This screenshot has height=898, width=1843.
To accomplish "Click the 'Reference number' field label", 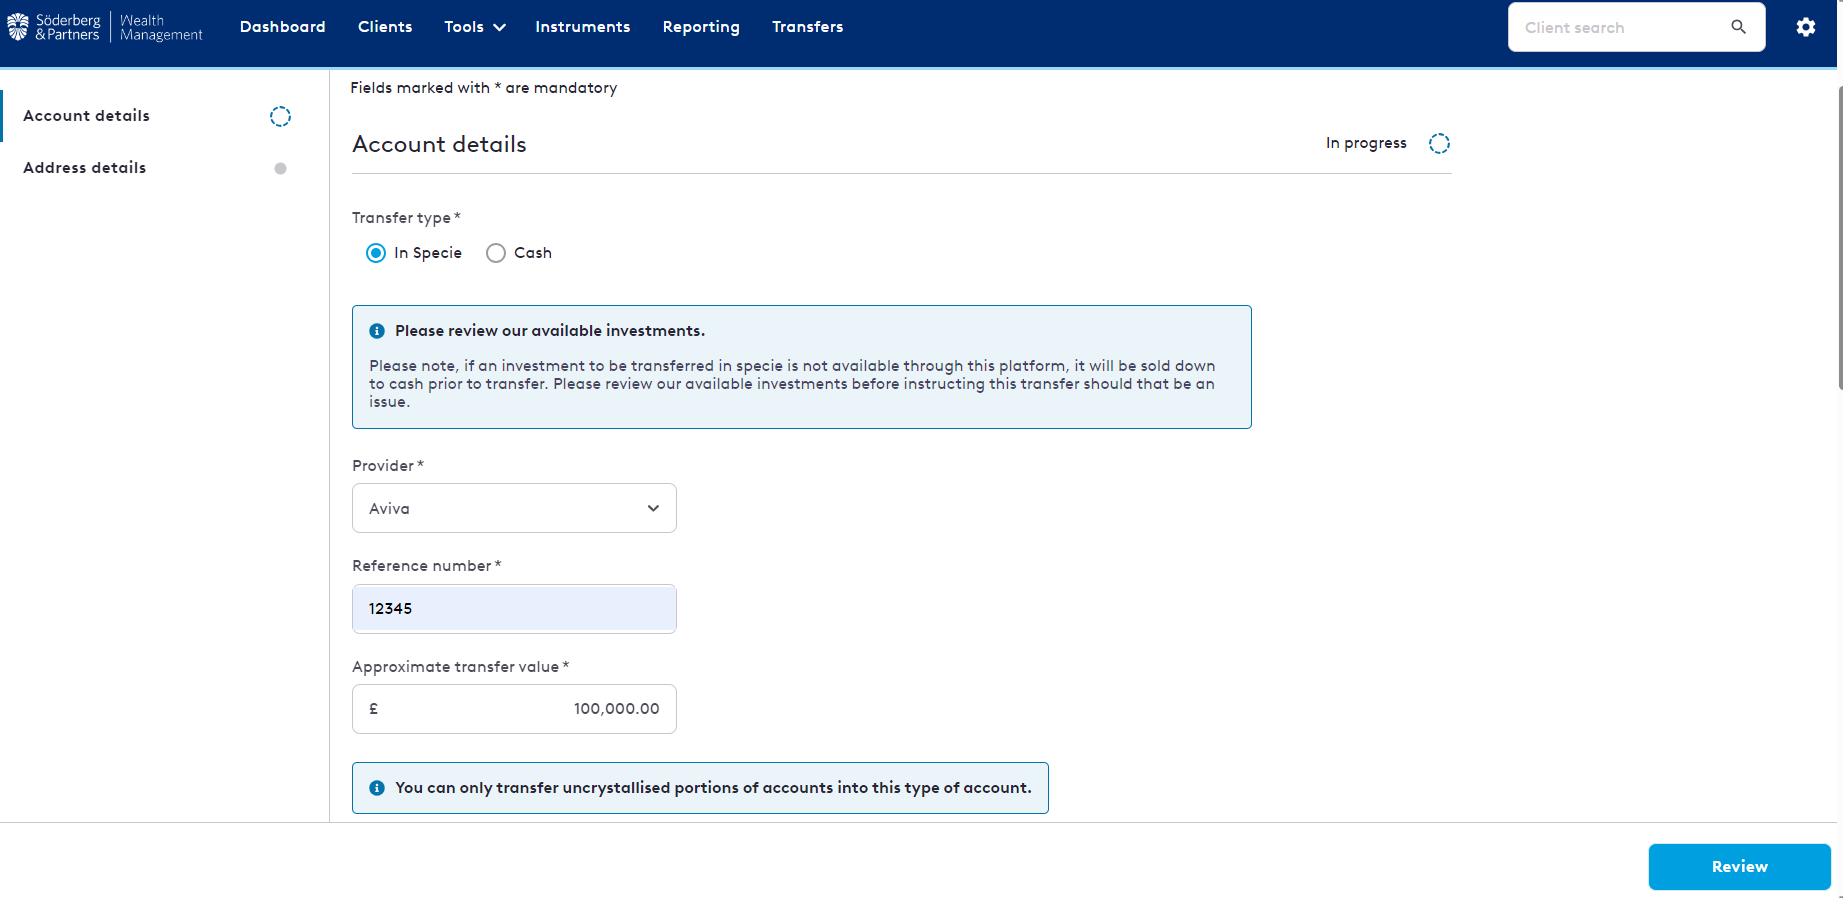I will click(426, 566).
